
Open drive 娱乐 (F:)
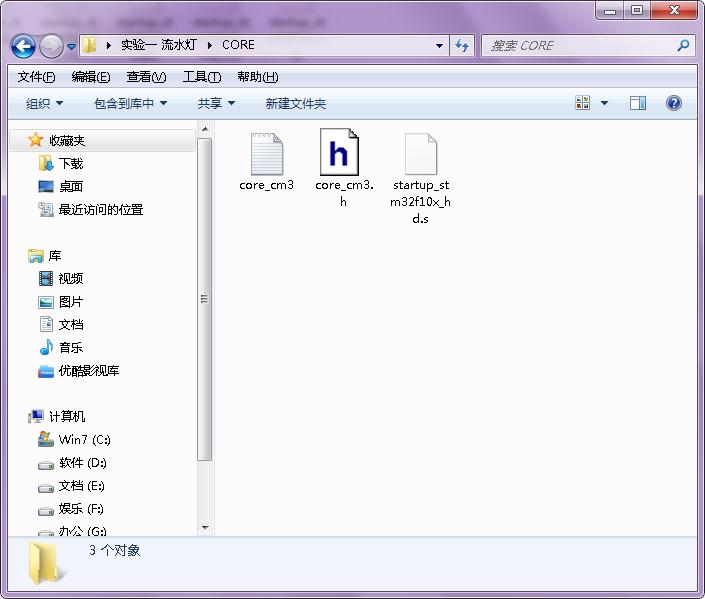pyautogui.click(x=81, y=509)
